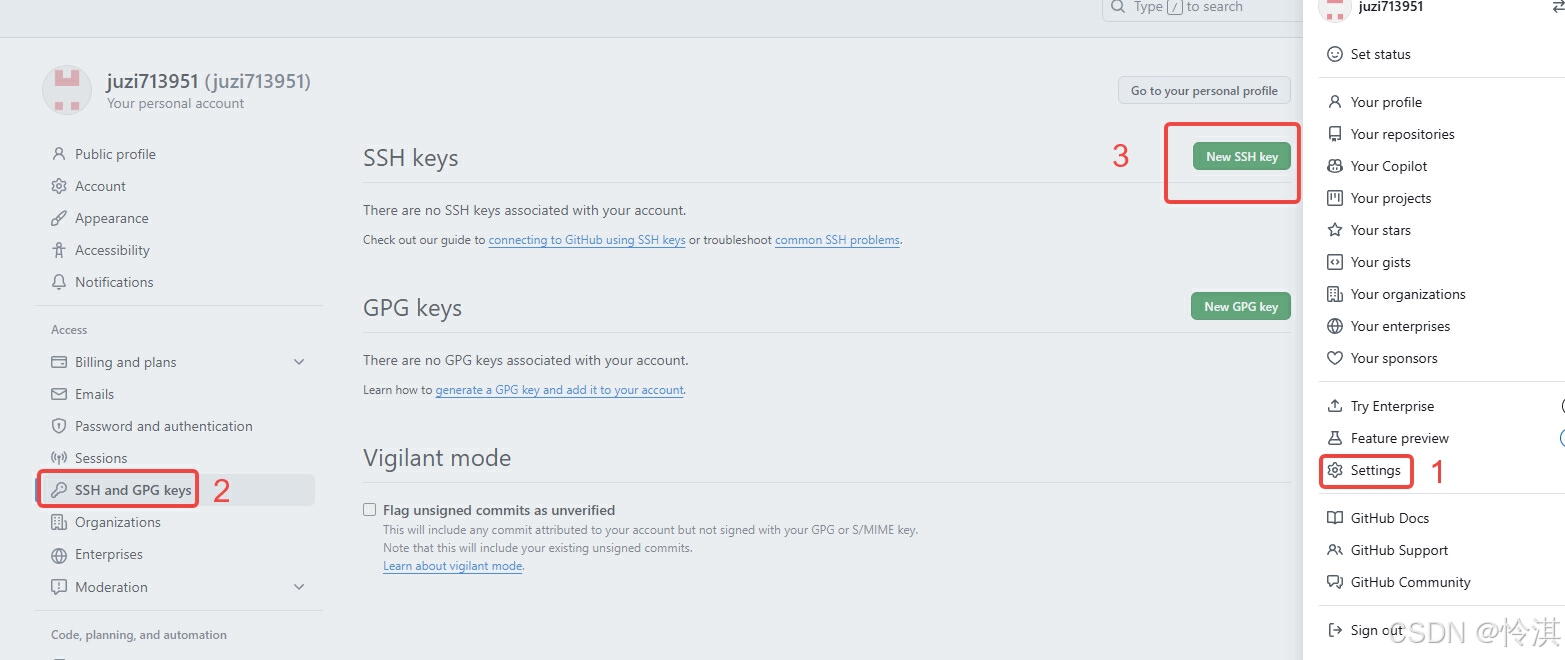
Task: Click the gear icon next to Settings
Action: click(x=1334, y=470)
